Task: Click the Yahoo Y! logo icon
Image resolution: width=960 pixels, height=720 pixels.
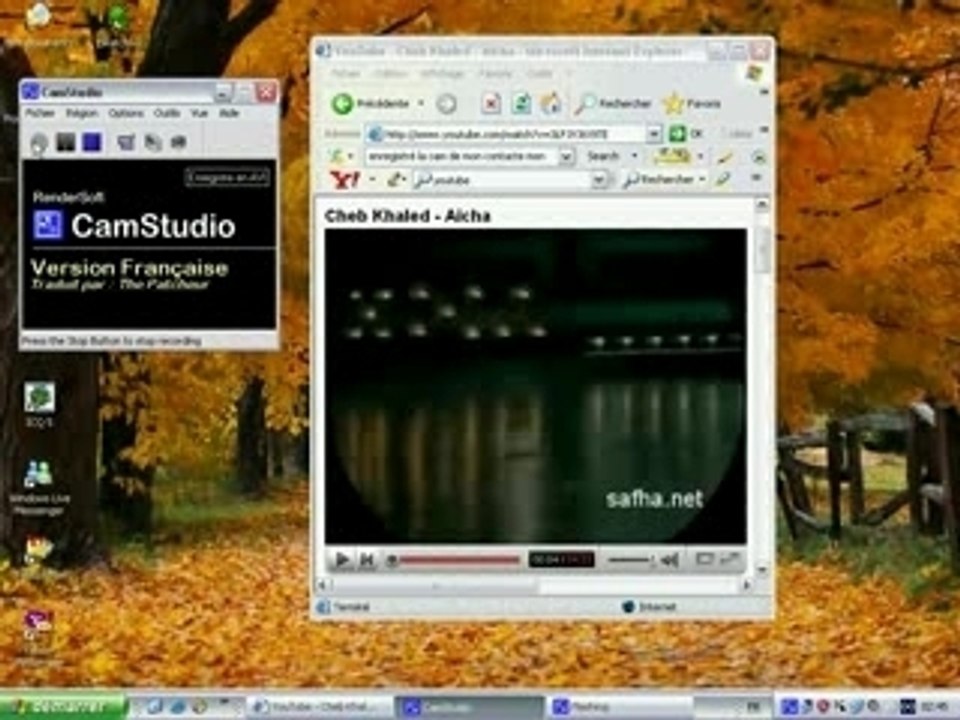Action: point(345,179)
